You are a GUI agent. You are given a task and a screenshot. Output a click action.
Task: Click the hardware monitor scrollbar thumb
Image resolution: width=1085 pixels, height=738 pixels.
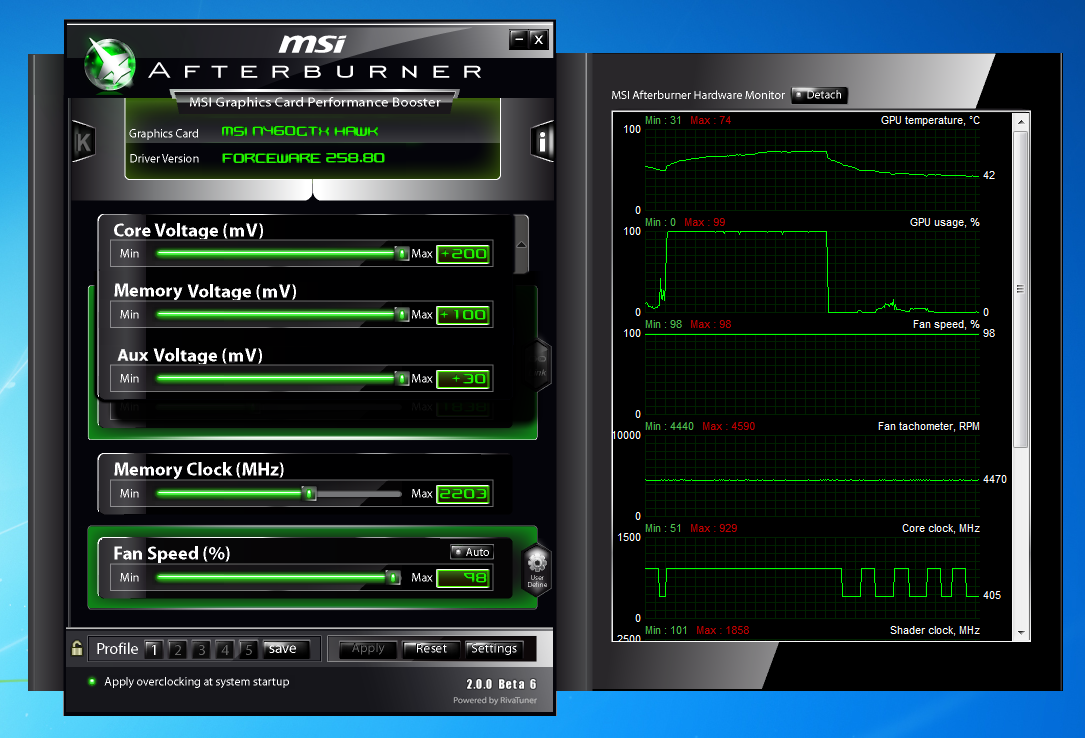click(1021, 289)
